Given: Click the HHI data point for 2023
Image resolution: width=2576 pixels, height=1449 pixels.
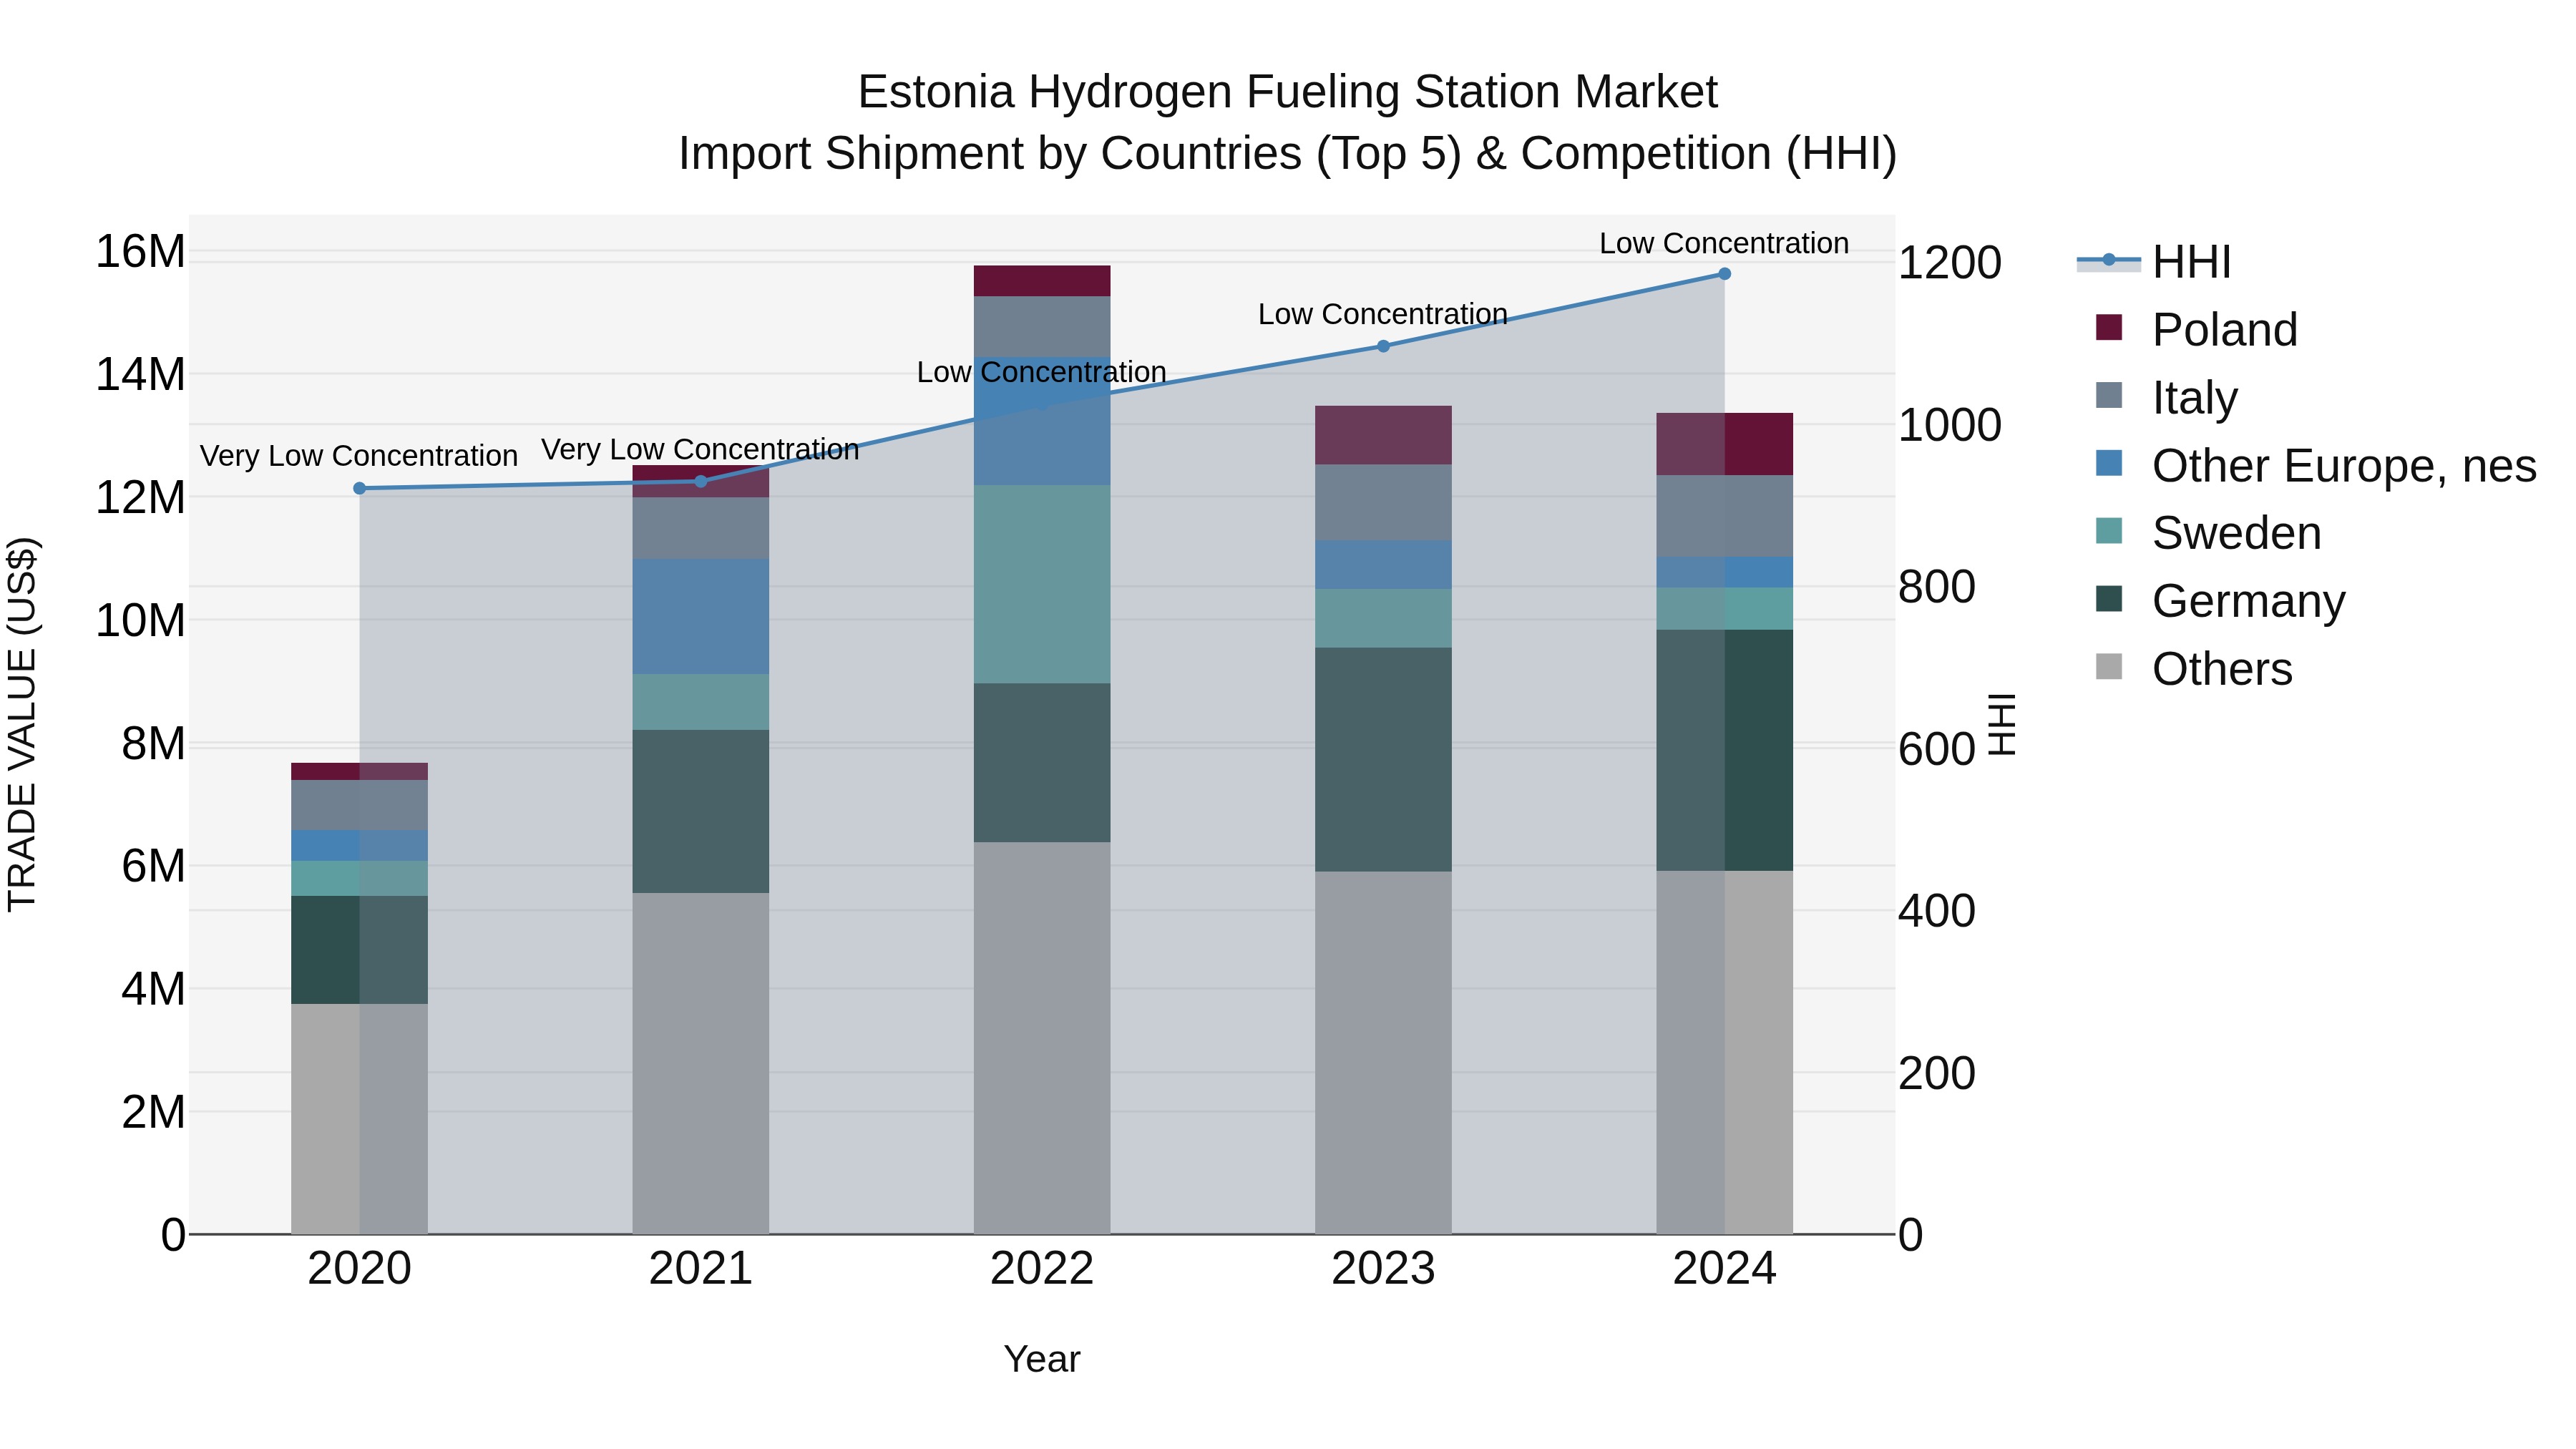Looking at the screenshot, I should click(1383, 346).
